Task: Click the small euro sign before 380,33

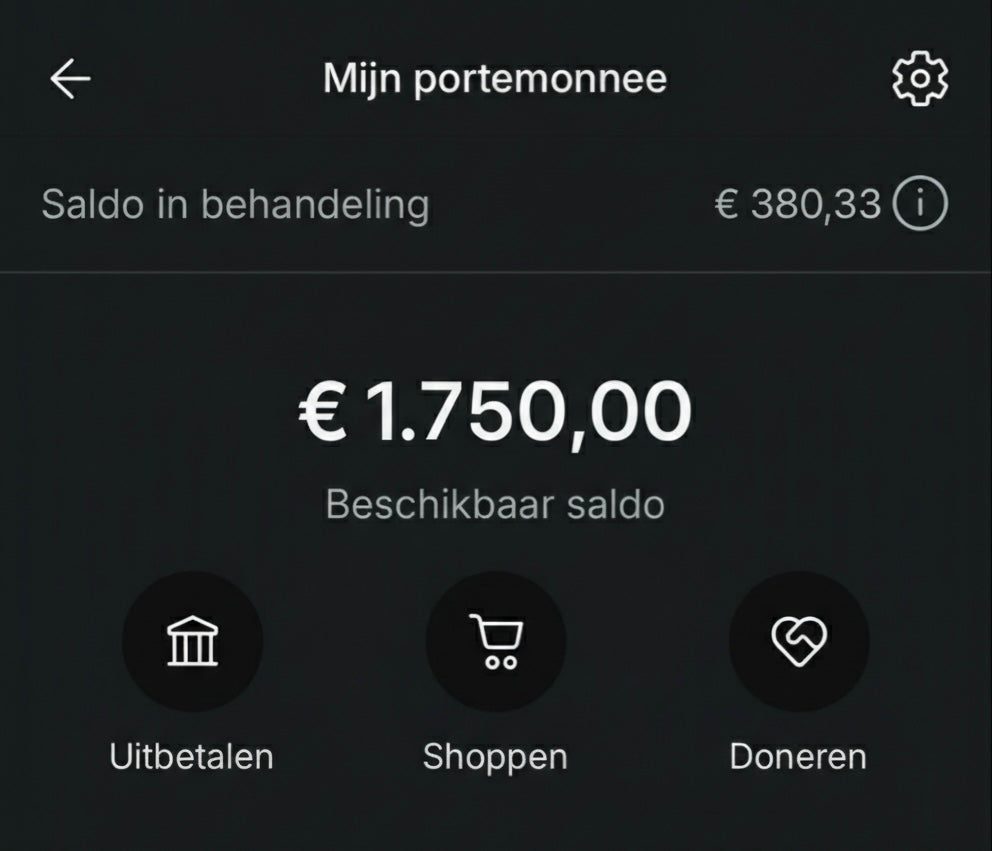Action: (728, 205)
